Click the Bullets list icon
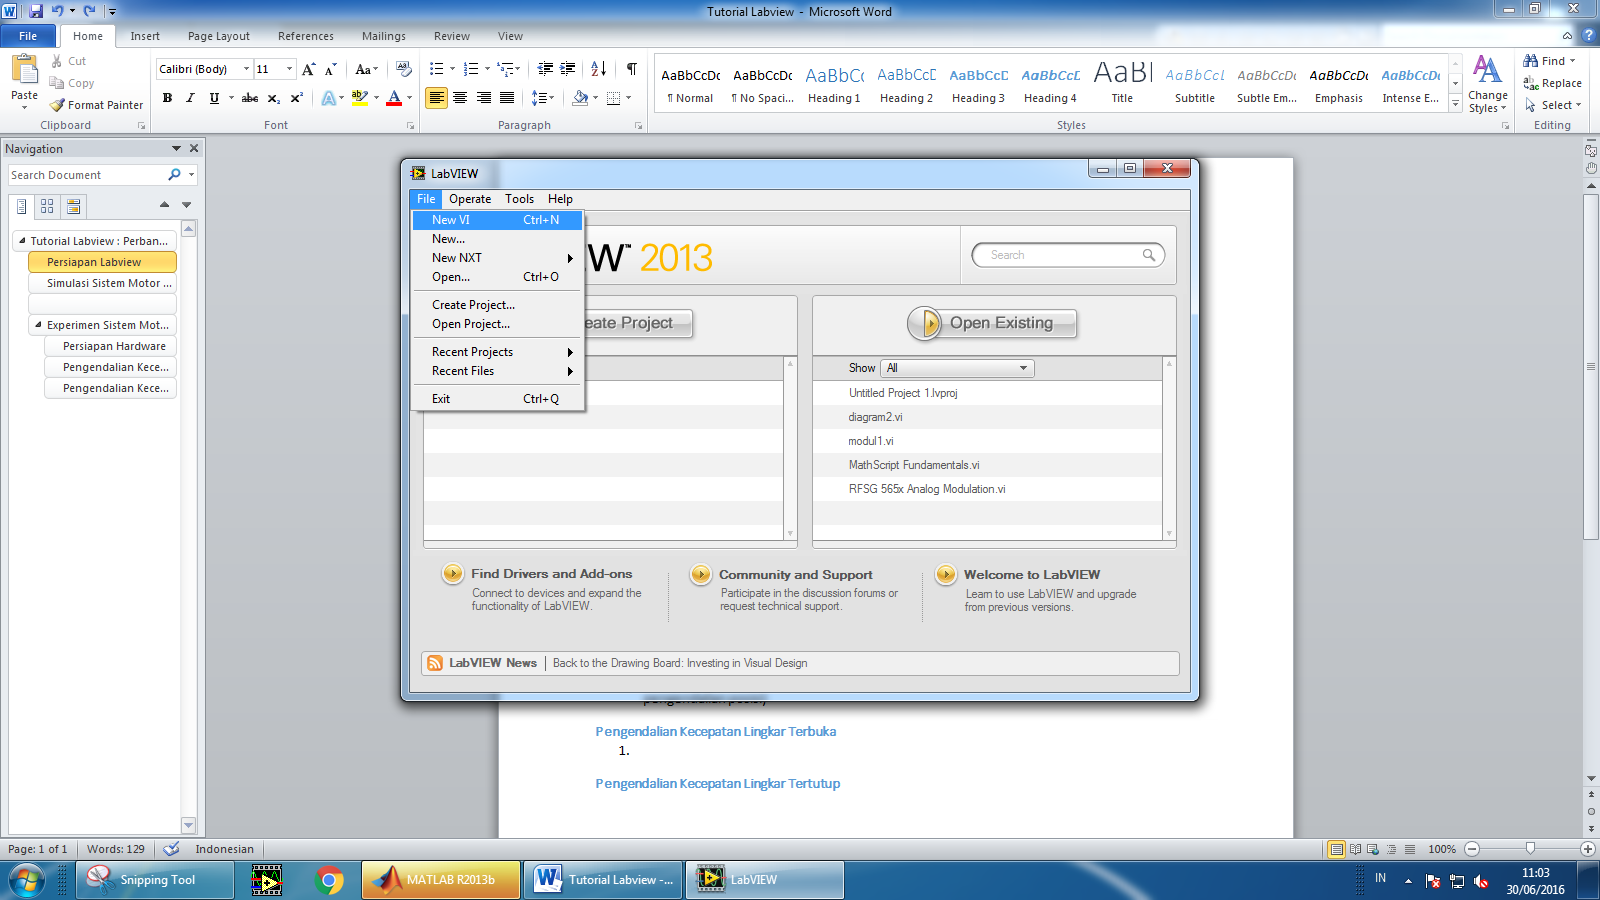 pos(436,69)
